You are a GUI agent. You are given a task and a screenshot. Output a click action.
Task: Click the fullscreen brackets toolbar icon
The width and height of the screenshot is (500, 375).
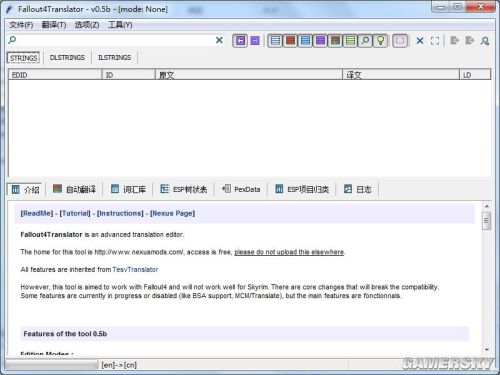(435, 41)
